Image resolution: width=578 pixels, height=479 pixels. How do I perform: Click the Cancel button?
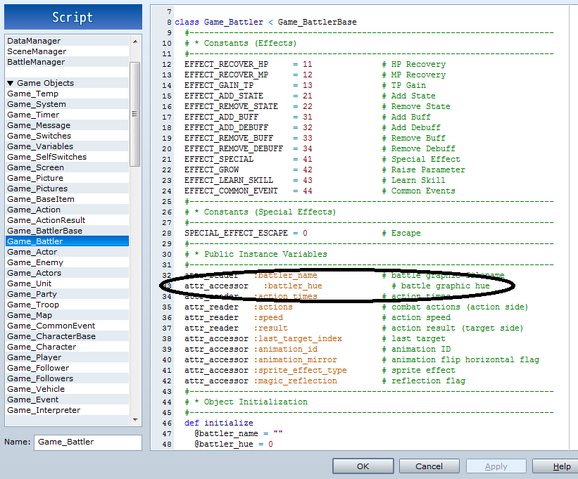click(x=429, y=466)
